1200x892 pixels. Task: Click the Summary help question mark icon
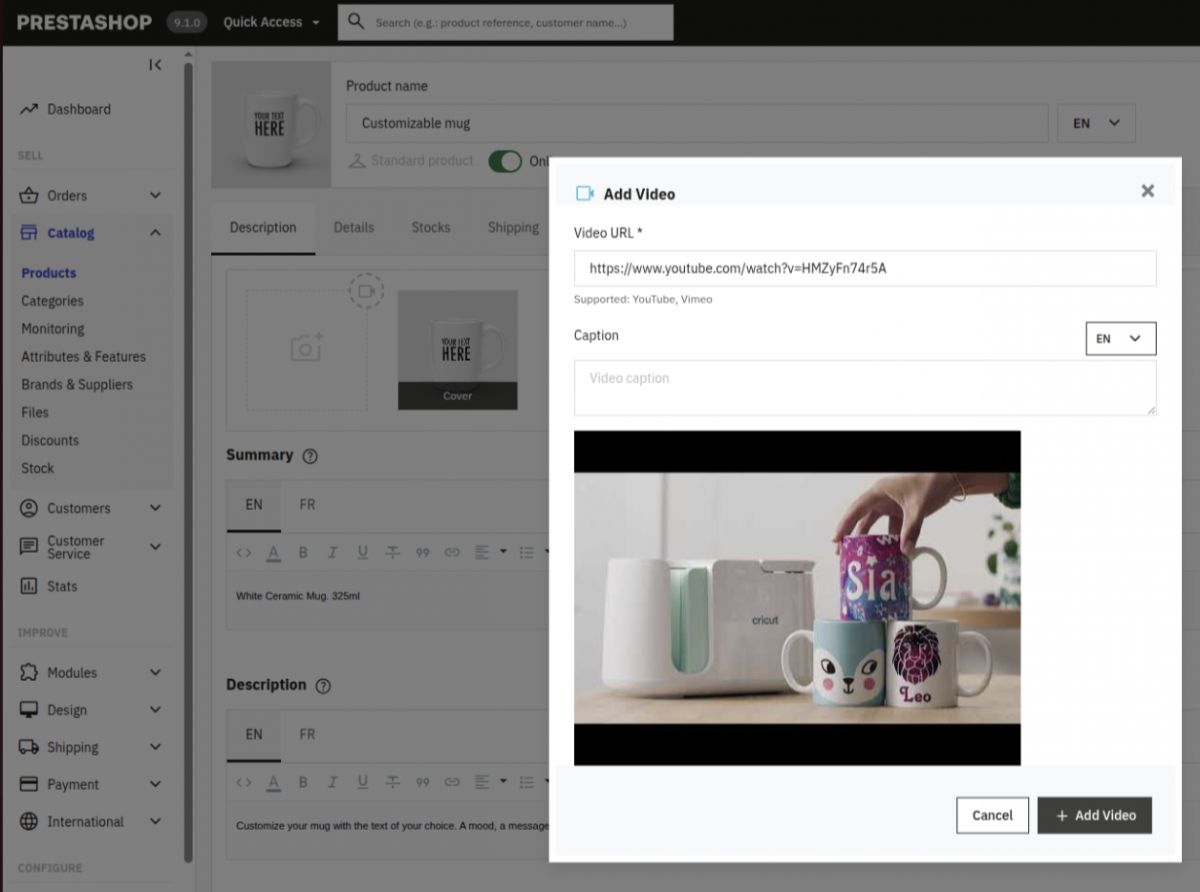pos(310,456)
